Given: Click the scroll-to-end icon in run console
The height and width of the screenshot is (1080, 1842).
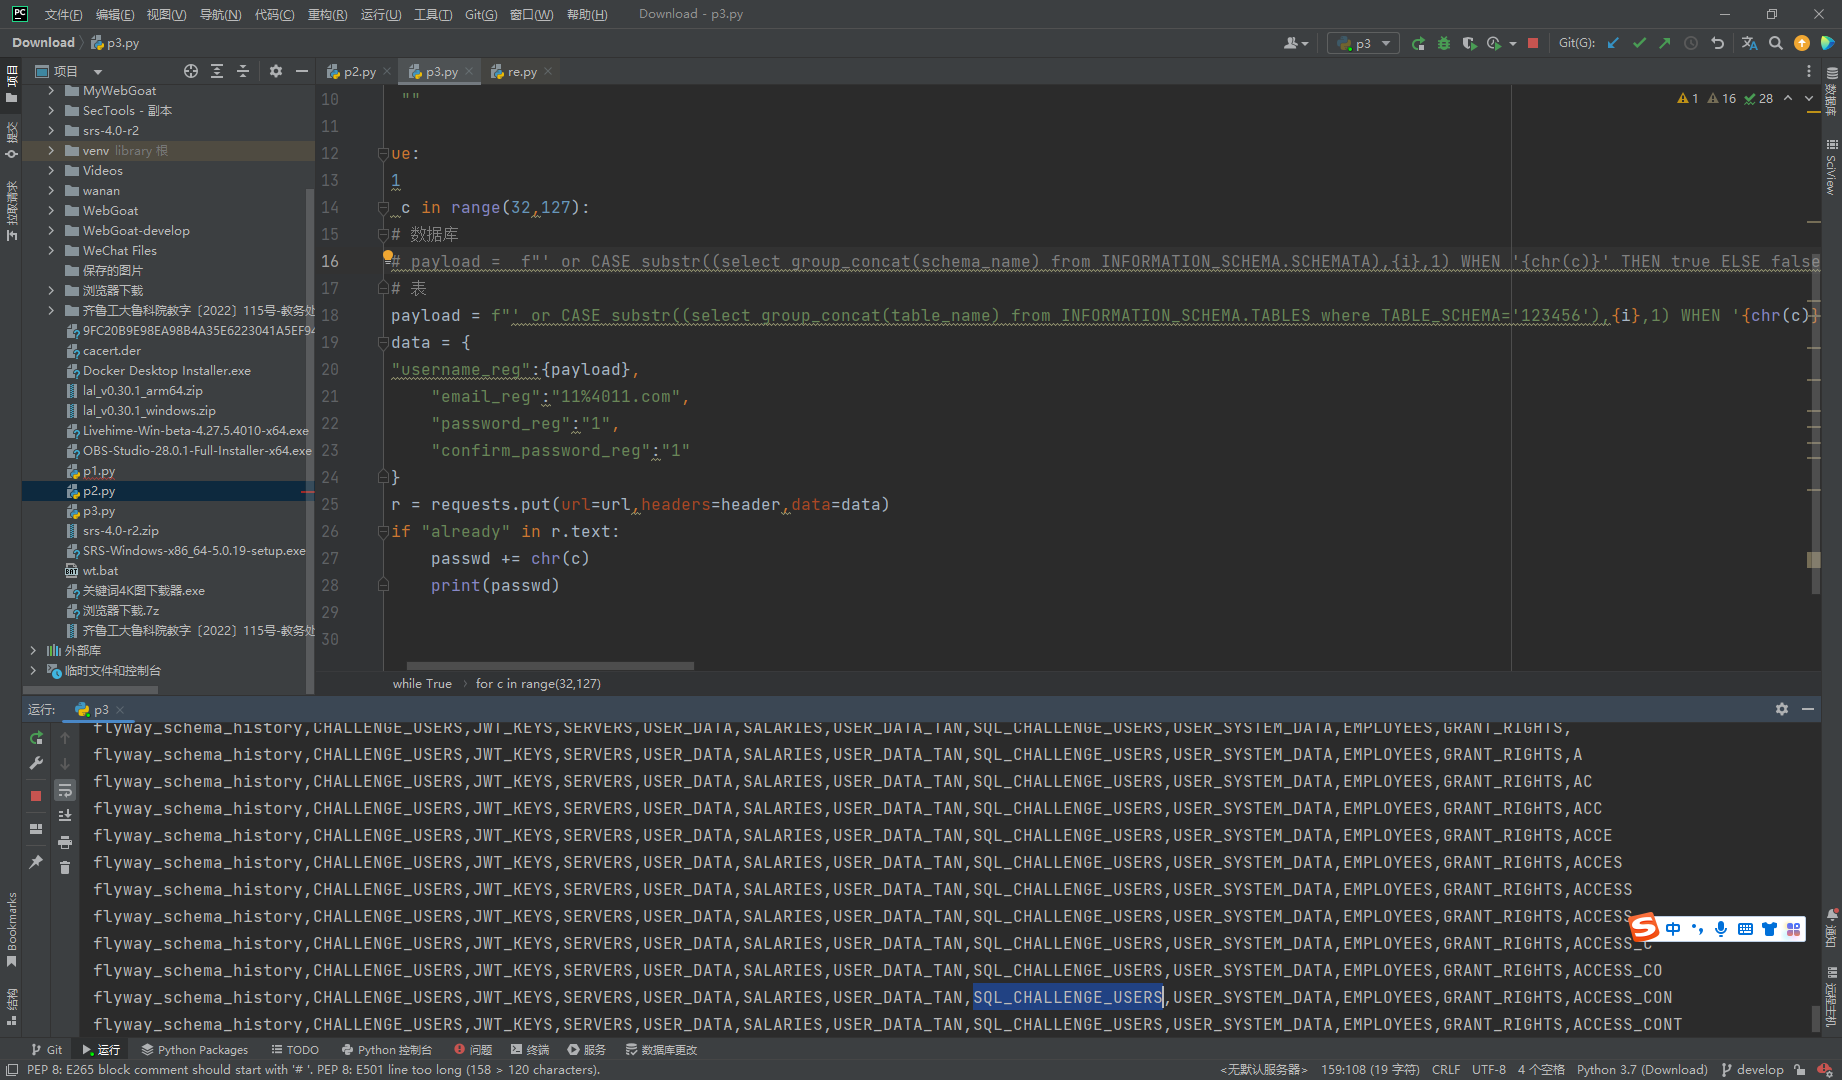Looking at the screenshot, I should click(65, 816).
